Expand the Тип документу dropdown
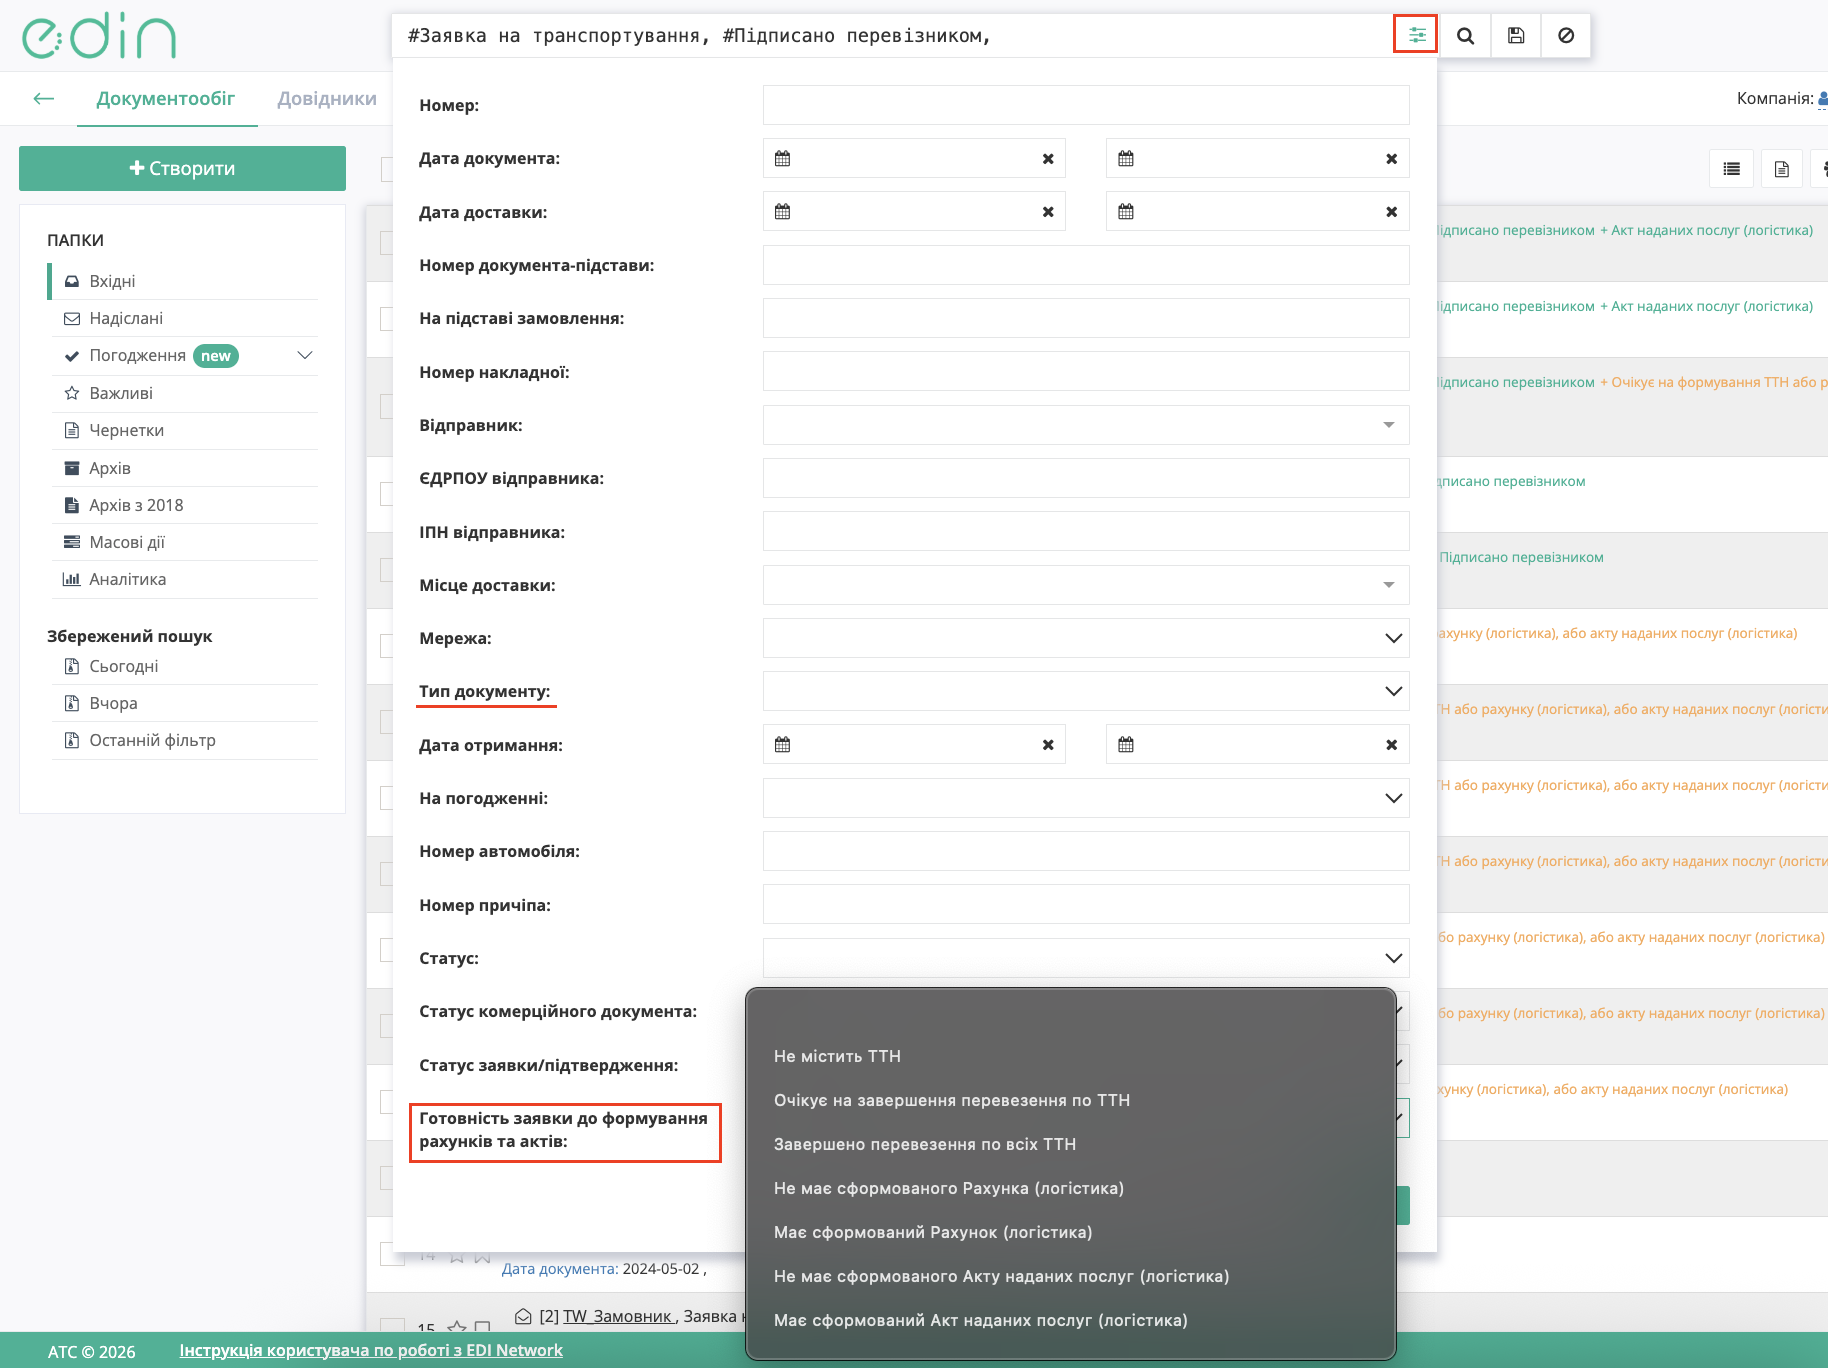Screen dimensions: 1828x1368 coord(1393,692)
